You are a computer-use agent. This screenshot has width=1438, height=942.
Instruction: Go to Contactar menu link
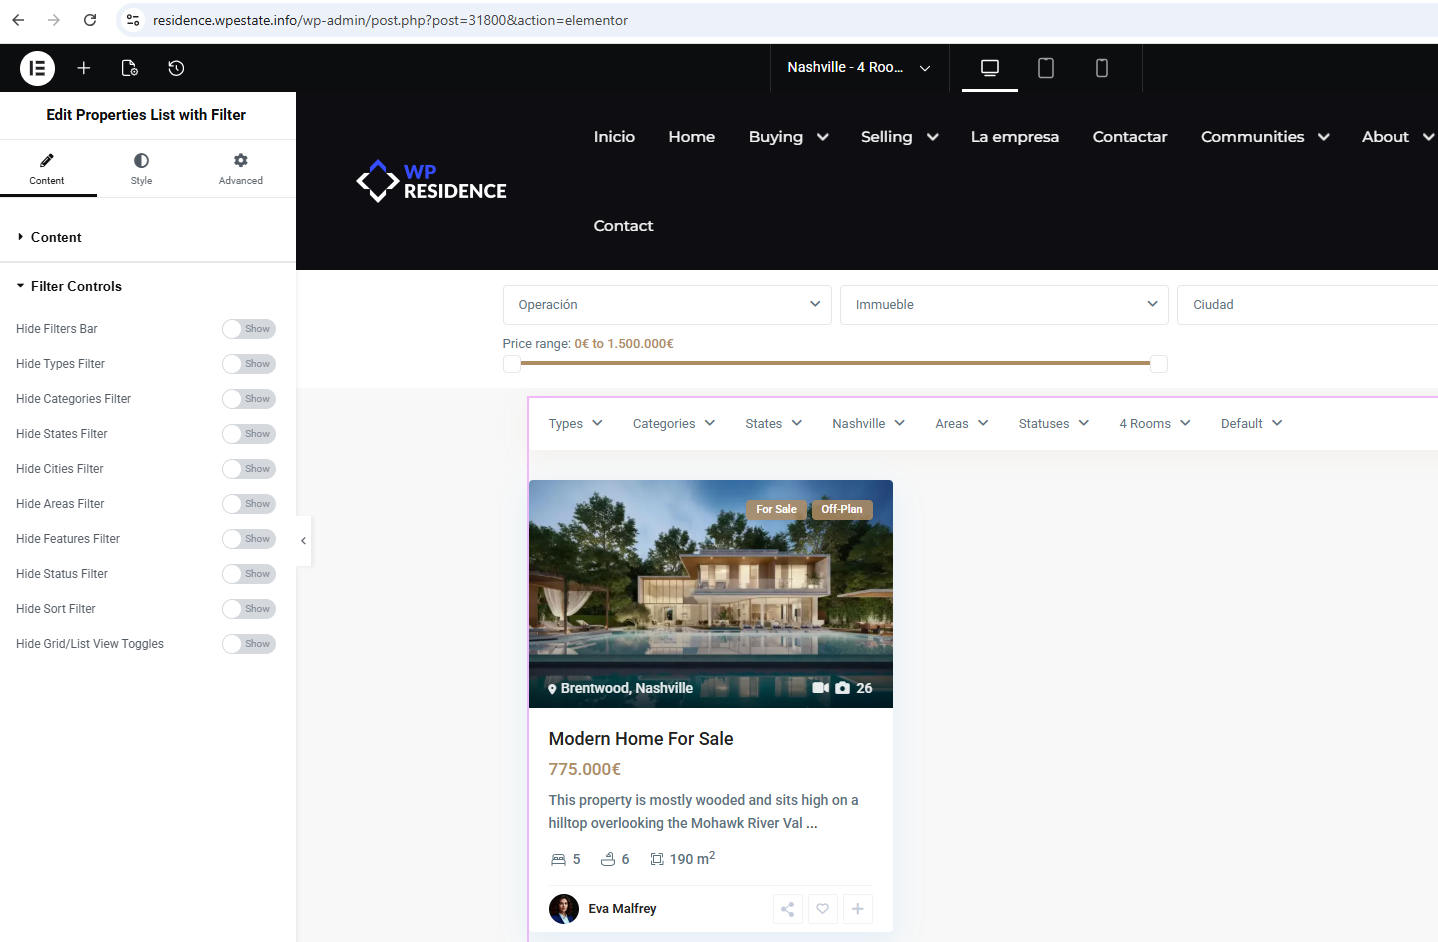tap(1130, 137)
